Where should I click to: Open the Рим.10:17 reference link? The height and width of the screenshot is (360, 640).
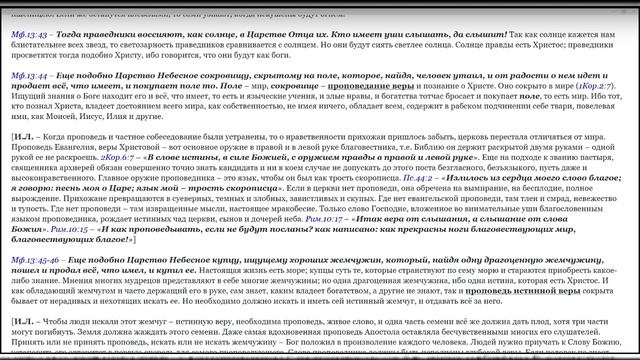(324, 219)
